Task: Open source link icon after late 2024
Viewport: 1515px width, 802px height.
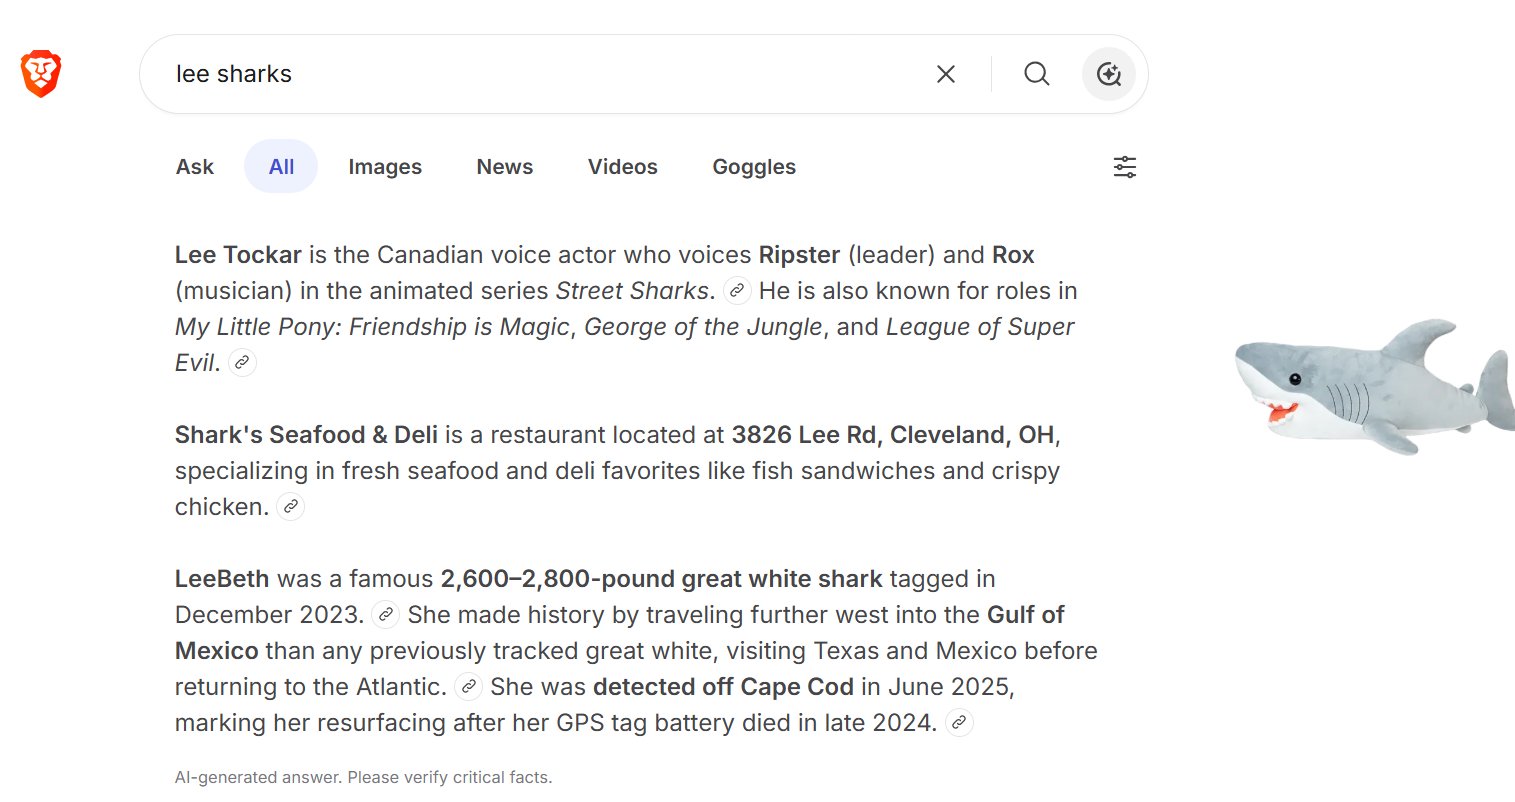Action: pyautogui.click(x=959, y=723)
